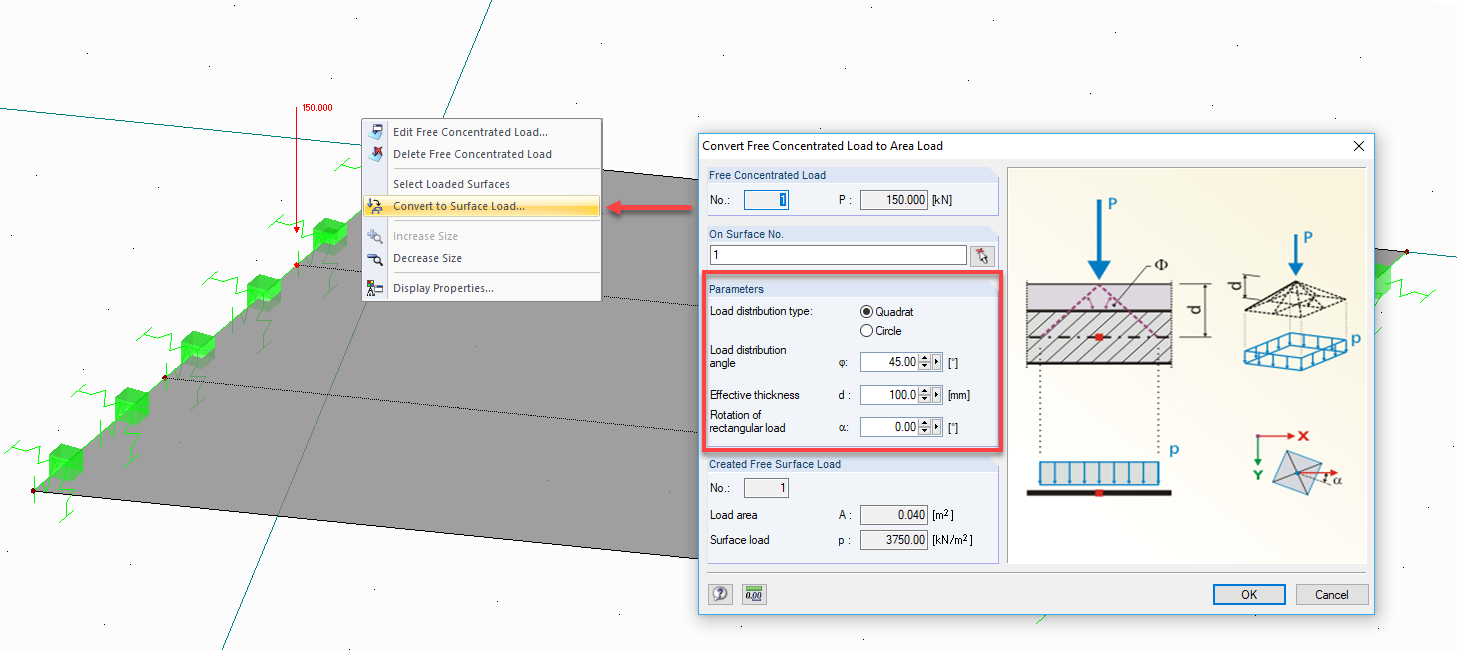Pick surface graphically with arrow-cursor button

(x=982, y=255)
